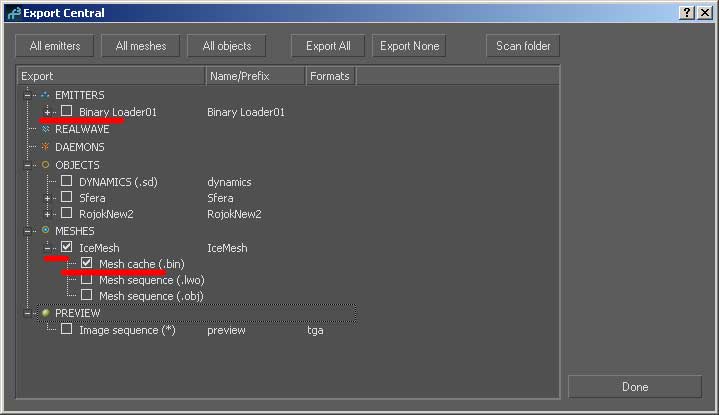Uncheck the Mesh cache (.bin) option
Viewport: 719px width, 415px height.
pyautogui.click(x=87, y=263)
